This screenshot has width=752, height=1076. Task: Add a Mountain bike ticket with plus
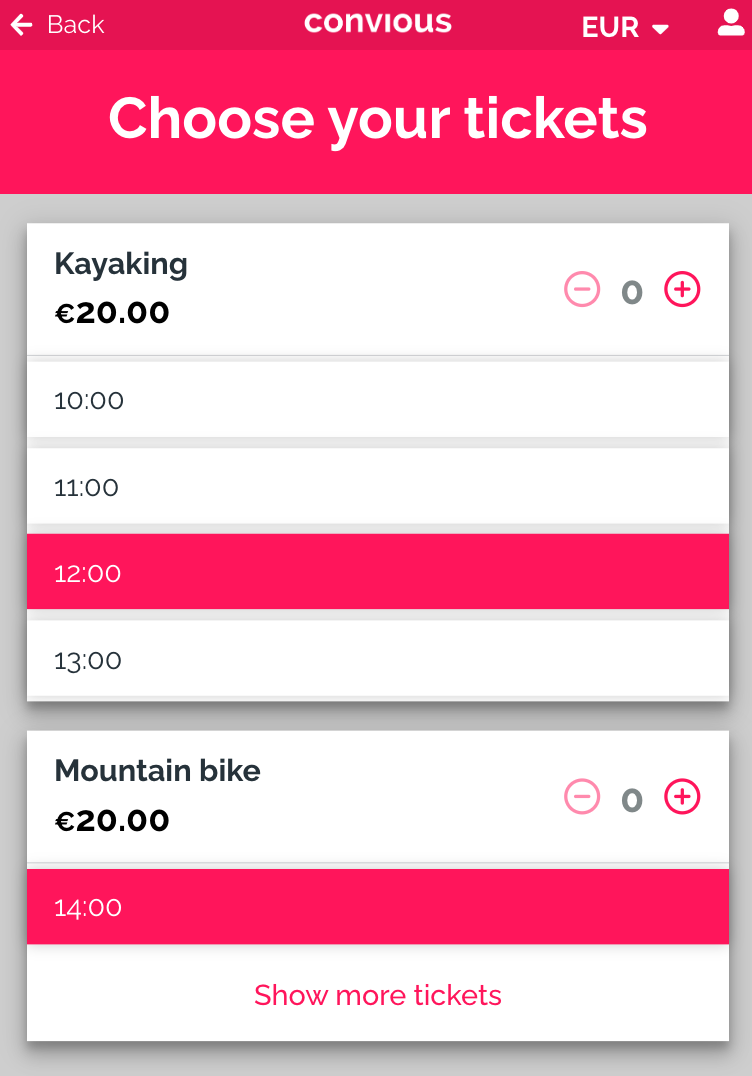tap(683, 797)
